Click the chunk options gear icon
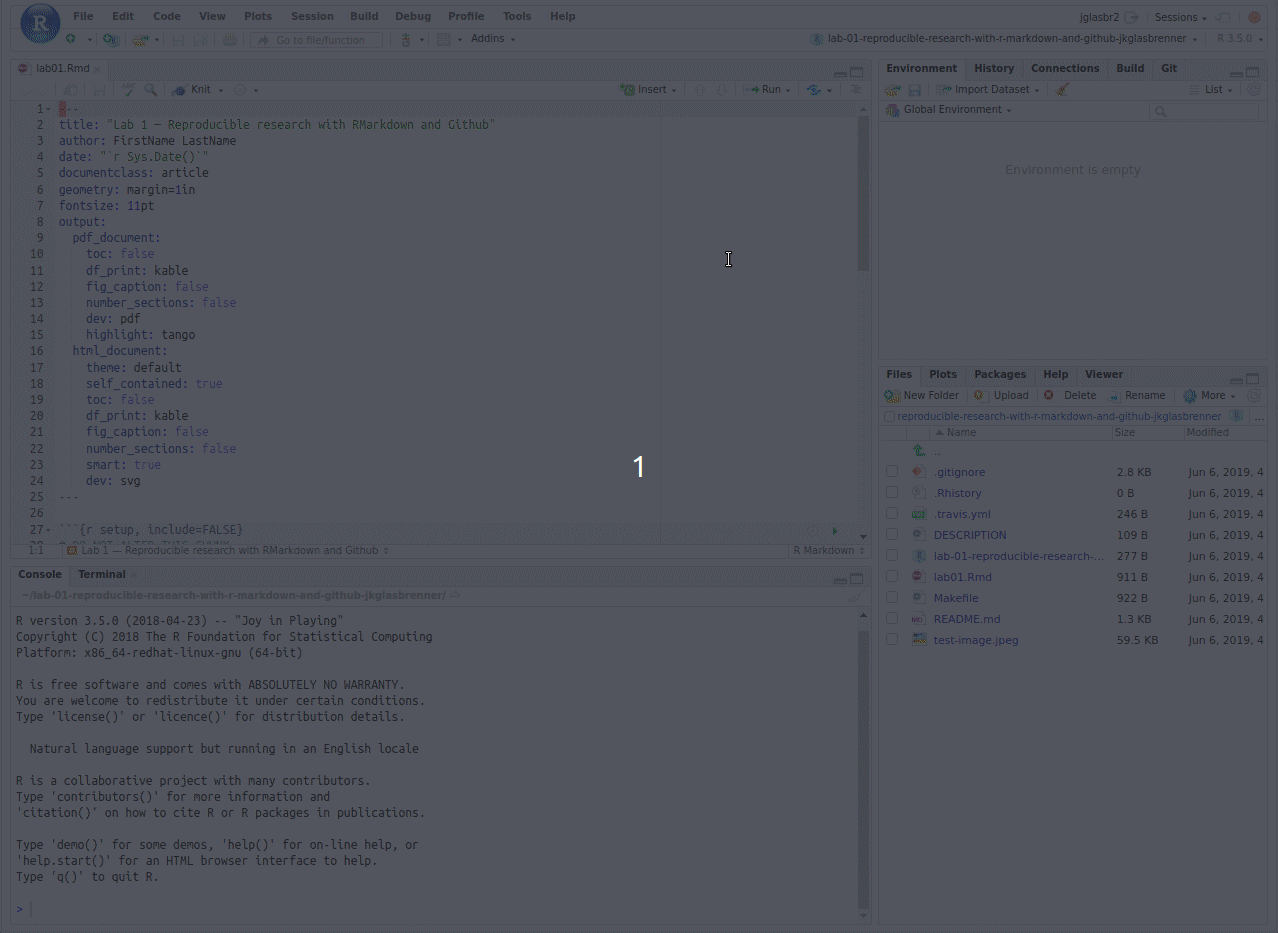This screenshot has height=933, width=1278. [812, 531]
